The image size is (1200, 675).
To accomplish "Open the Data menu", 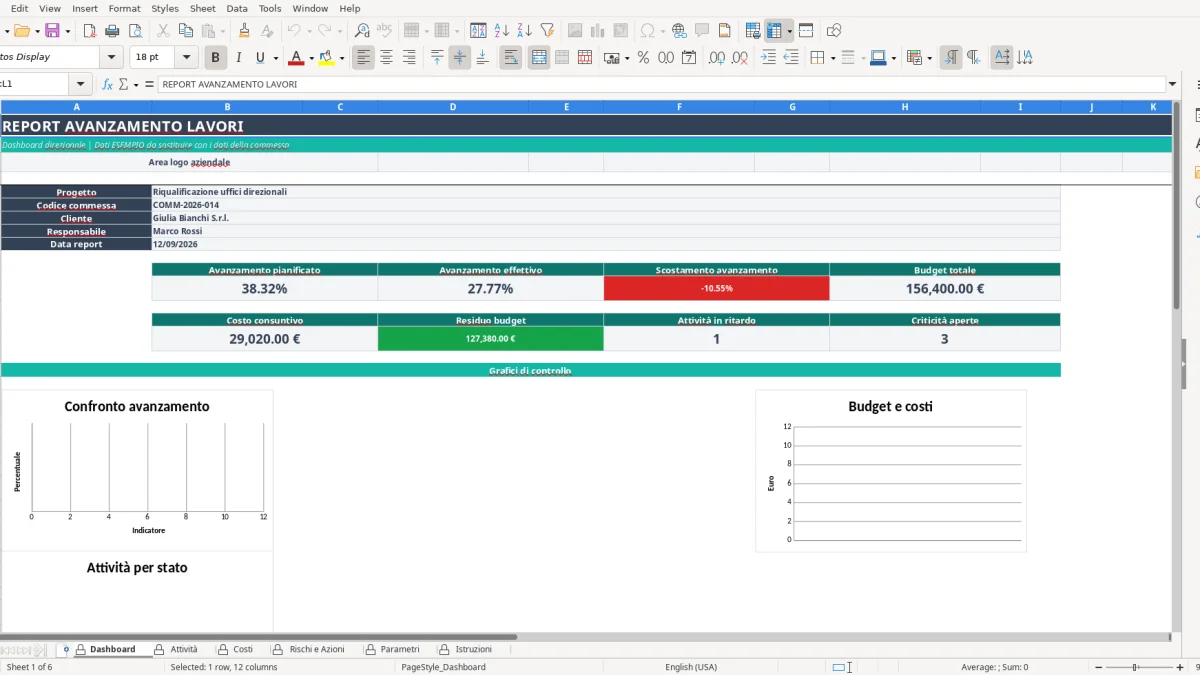I will click(237, 8).
